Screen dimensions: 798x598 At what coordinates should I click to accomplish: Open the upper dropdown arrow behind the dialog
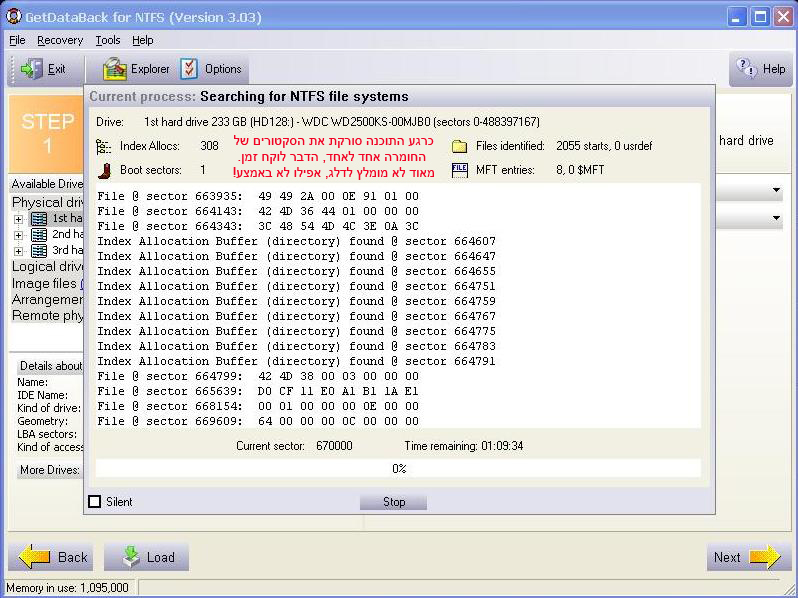pos(776,191)
